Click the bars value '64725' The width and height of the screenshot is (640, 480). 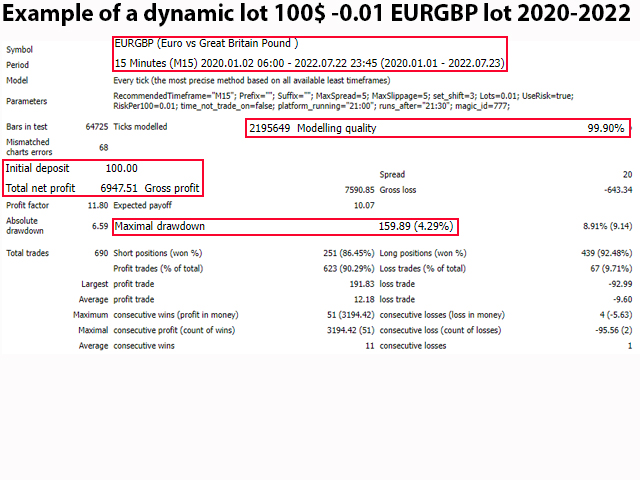(x=97, y=127)
